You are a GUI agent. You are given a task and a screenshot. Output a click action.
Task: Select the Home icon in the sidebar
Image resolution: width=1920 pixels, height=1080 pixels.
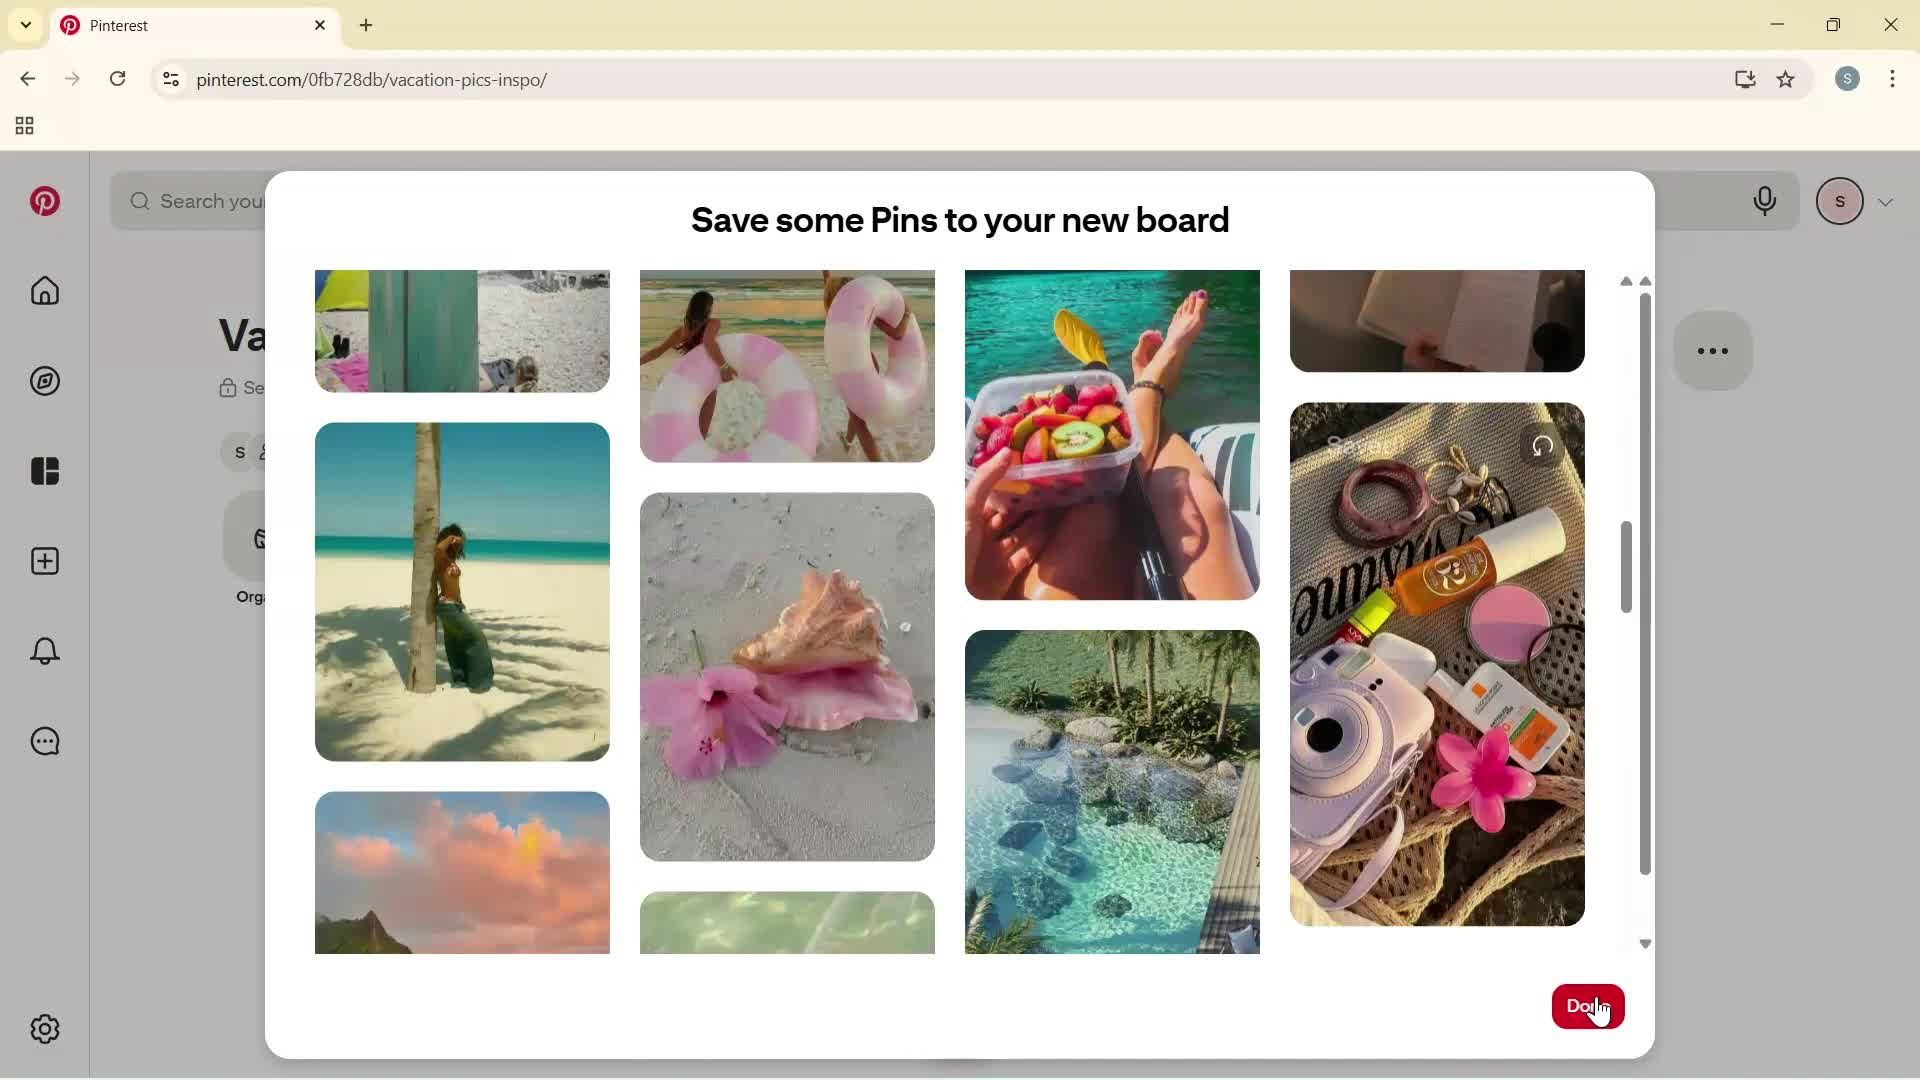click(x=44, y=291)
